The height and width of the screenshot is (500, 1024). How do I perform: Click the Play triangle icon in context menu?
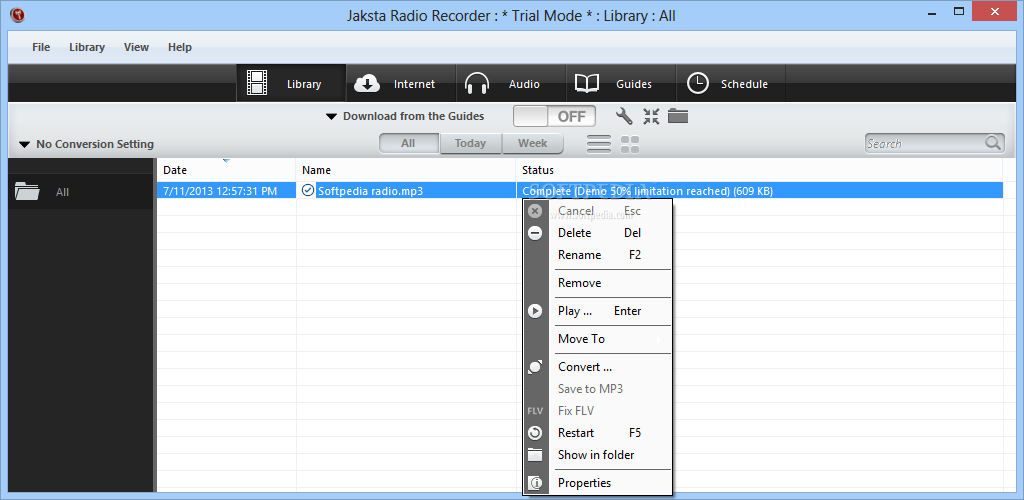(x=535, y=311)
